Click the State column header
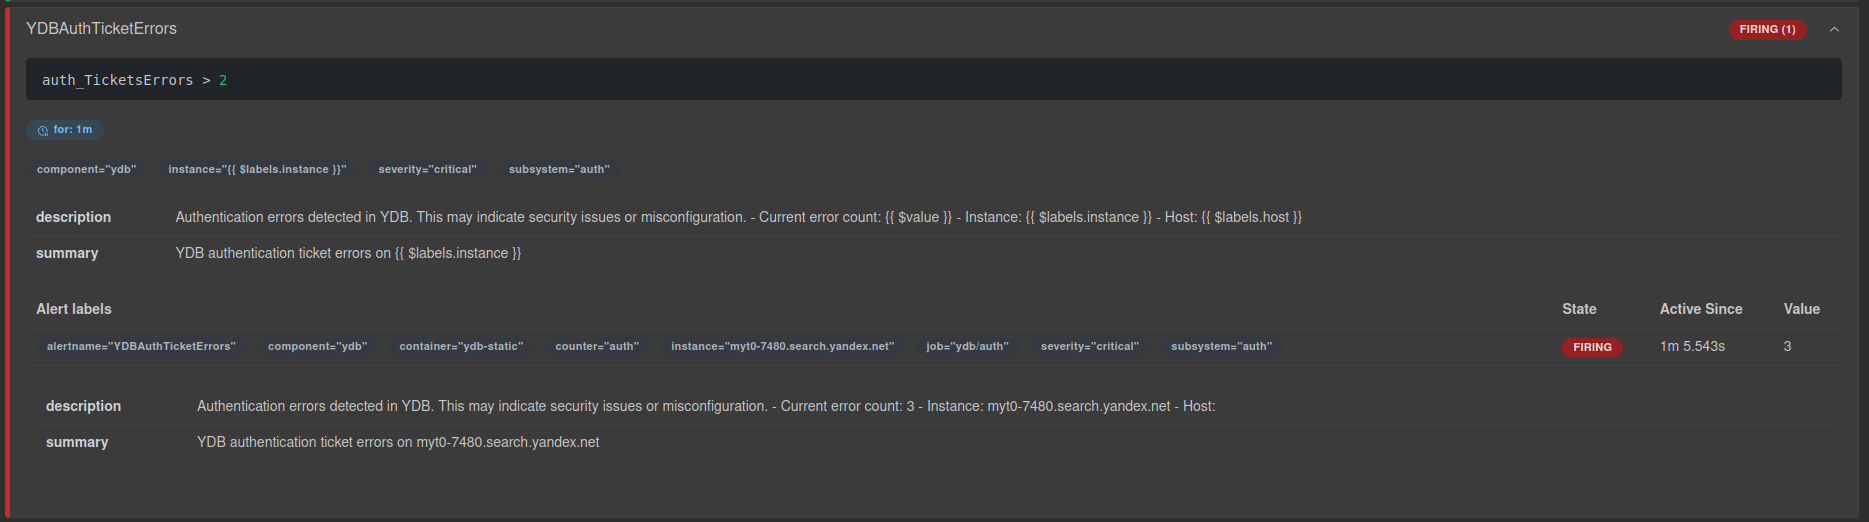The image size is (1869, 522). coord(1579,309)
